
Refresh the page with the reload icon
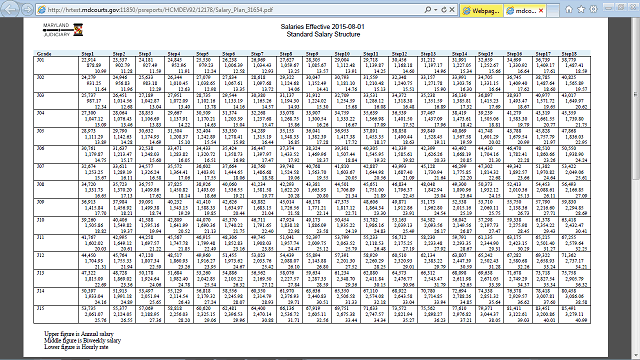[x=444, y=9]
